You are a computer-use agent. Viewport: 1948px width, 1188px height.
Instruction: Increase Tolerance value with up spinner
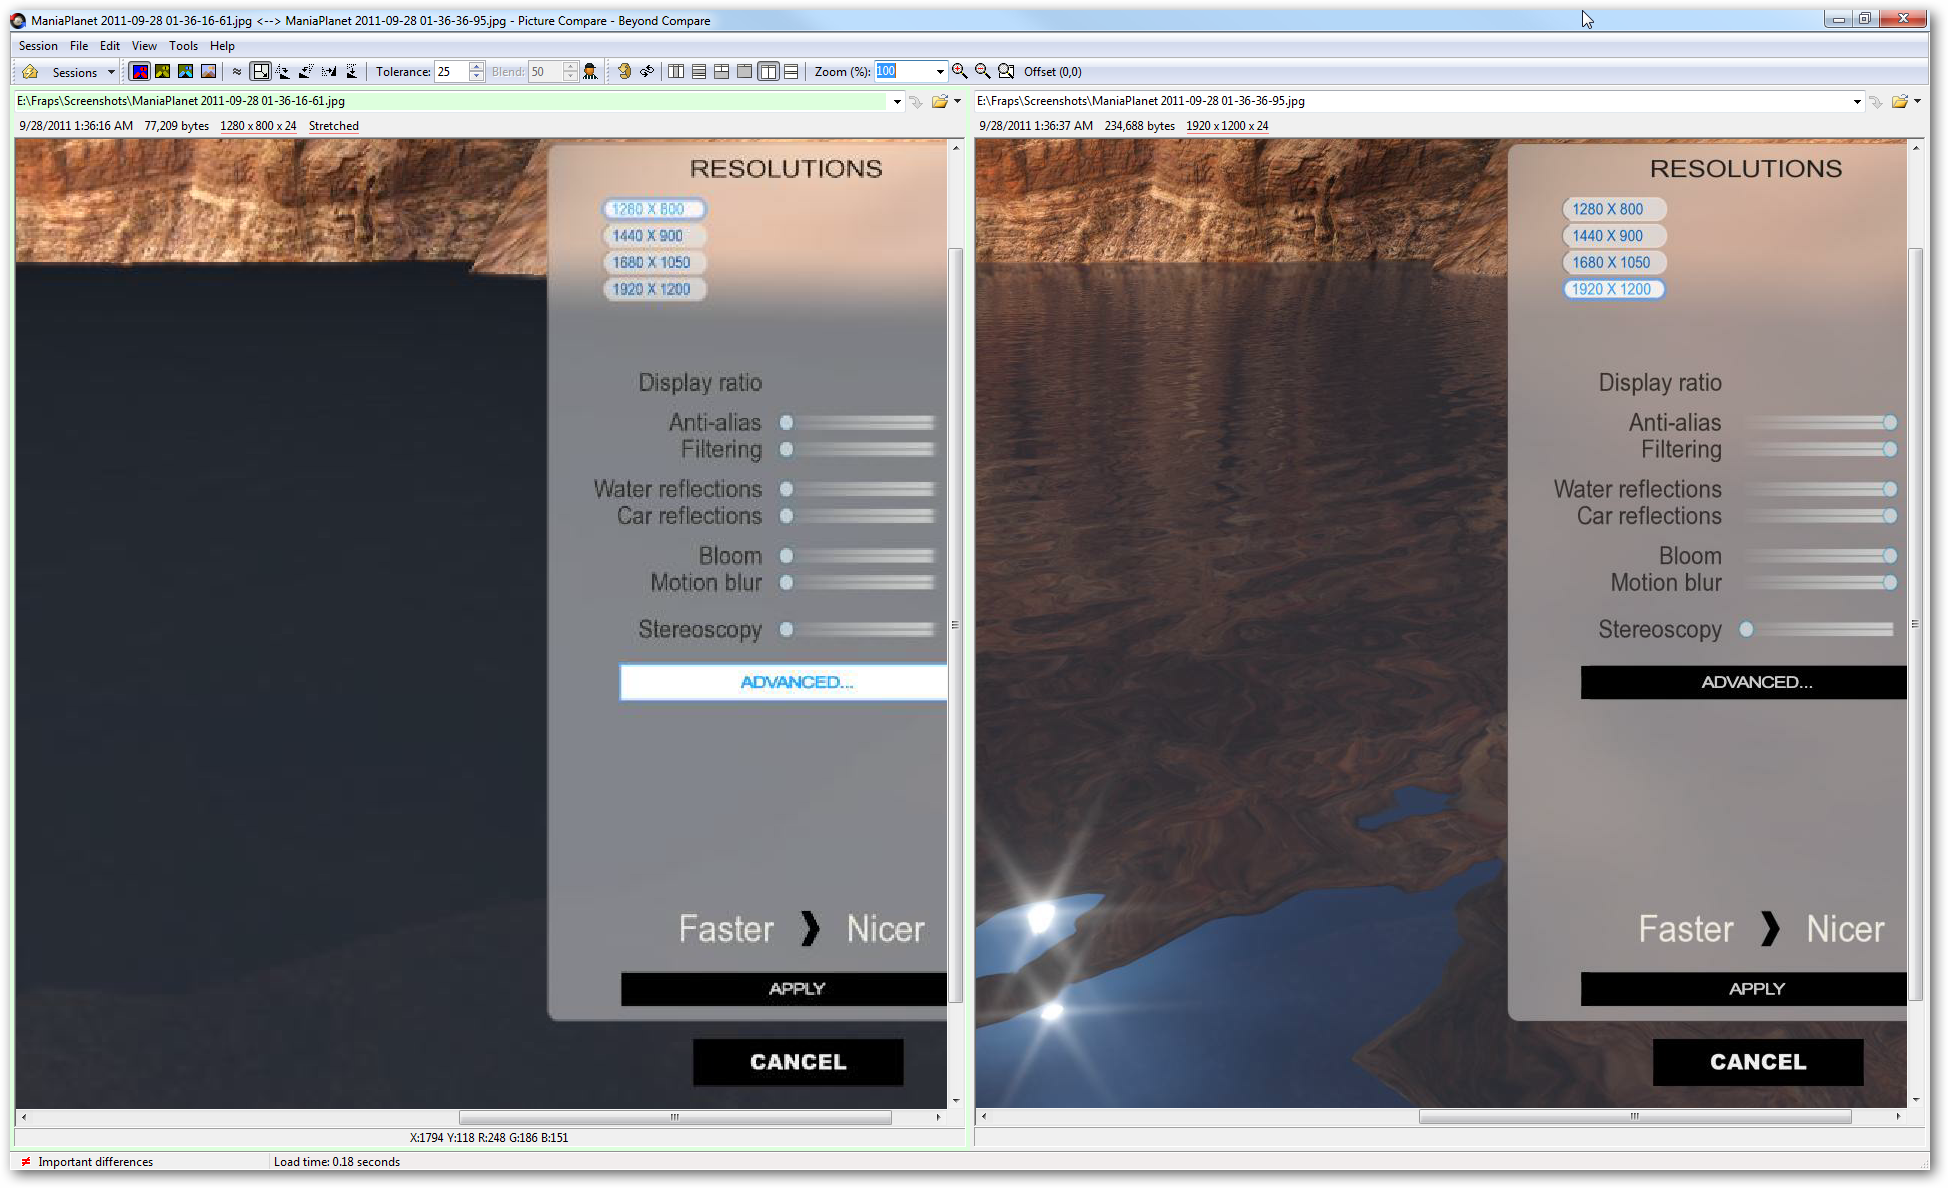pos(477,67)
